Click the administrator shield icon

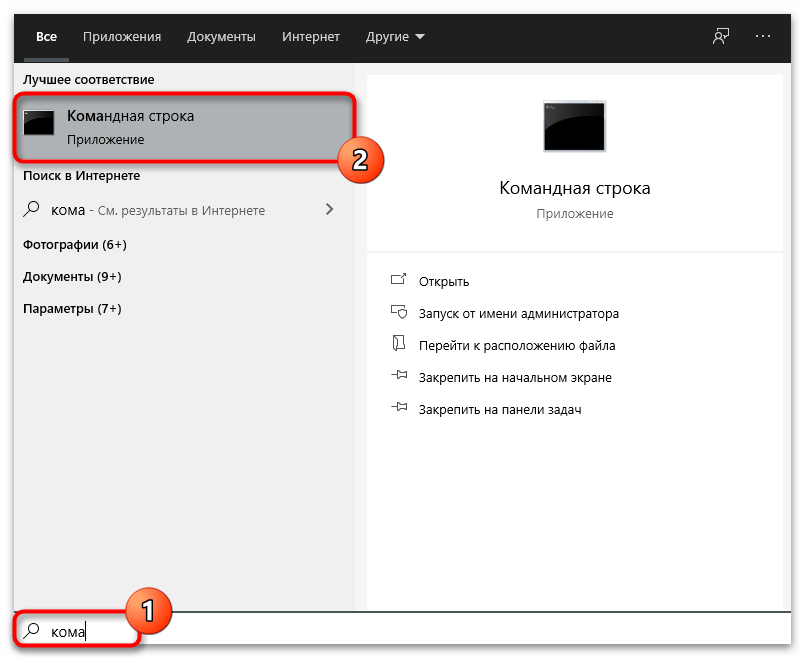(399, 313)
